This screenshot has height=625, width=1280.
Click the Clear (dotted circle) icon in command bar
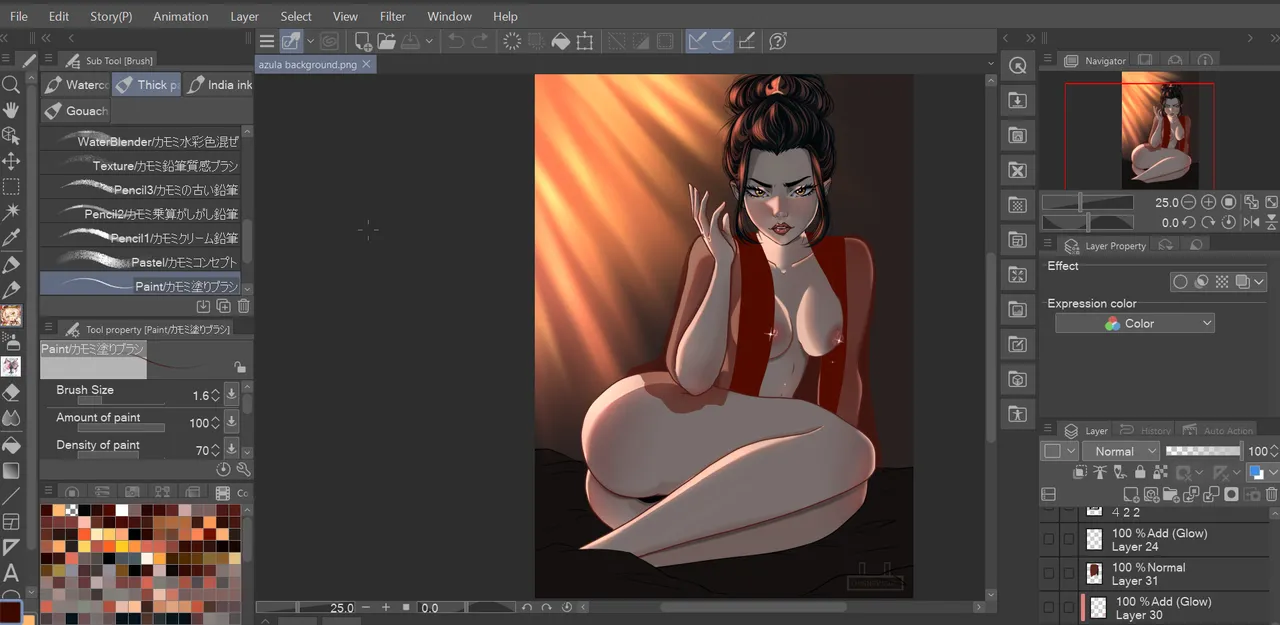(x=512, y=41)
